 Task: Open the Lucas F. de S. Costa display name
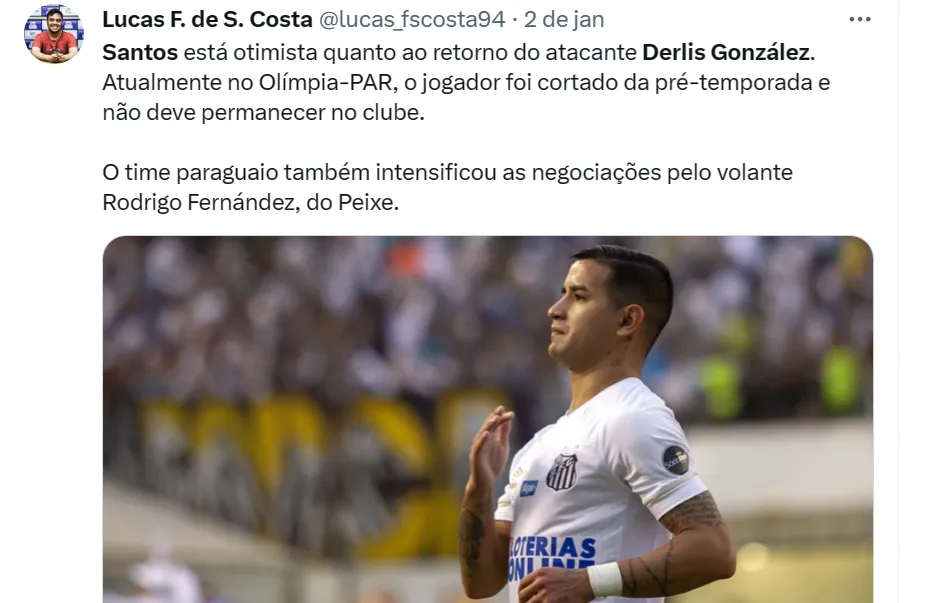coord(208,20)
